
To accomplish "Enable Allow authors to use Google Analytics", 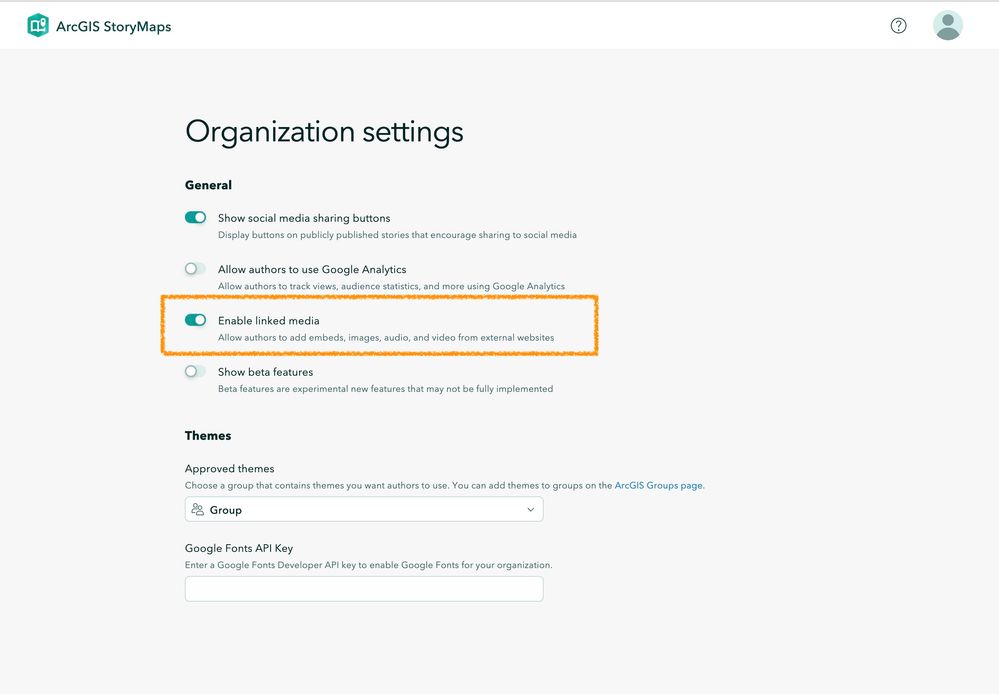I will tap(195, 269).
